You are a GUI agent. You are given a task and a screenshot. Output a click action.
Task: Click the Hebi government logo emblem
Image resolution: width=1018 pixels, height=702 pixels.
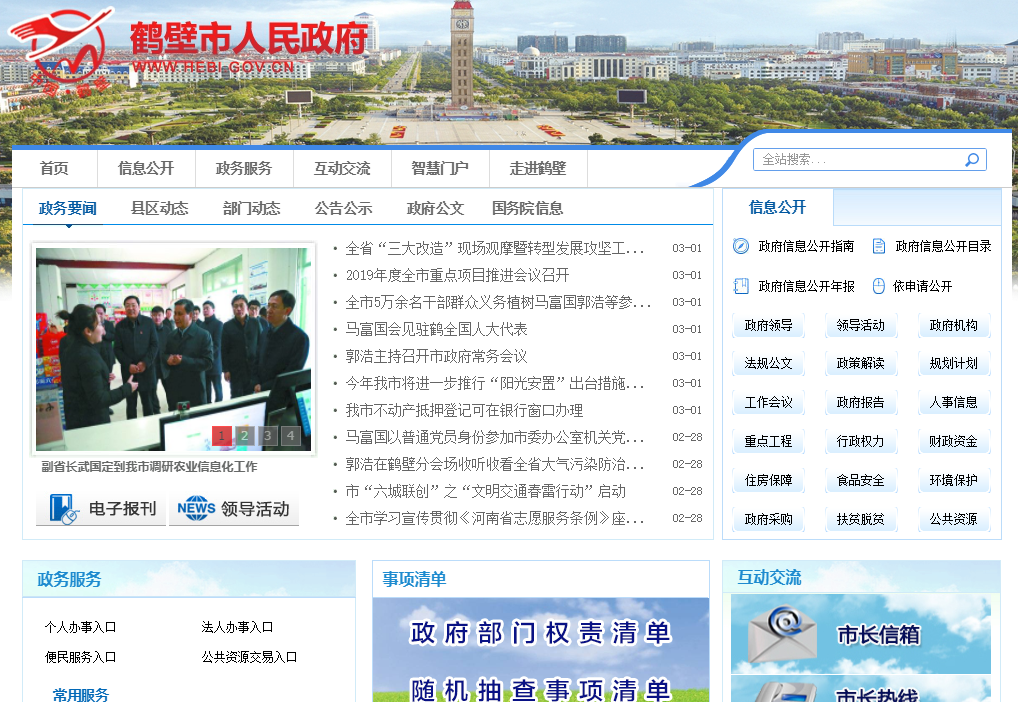(62, 51)
